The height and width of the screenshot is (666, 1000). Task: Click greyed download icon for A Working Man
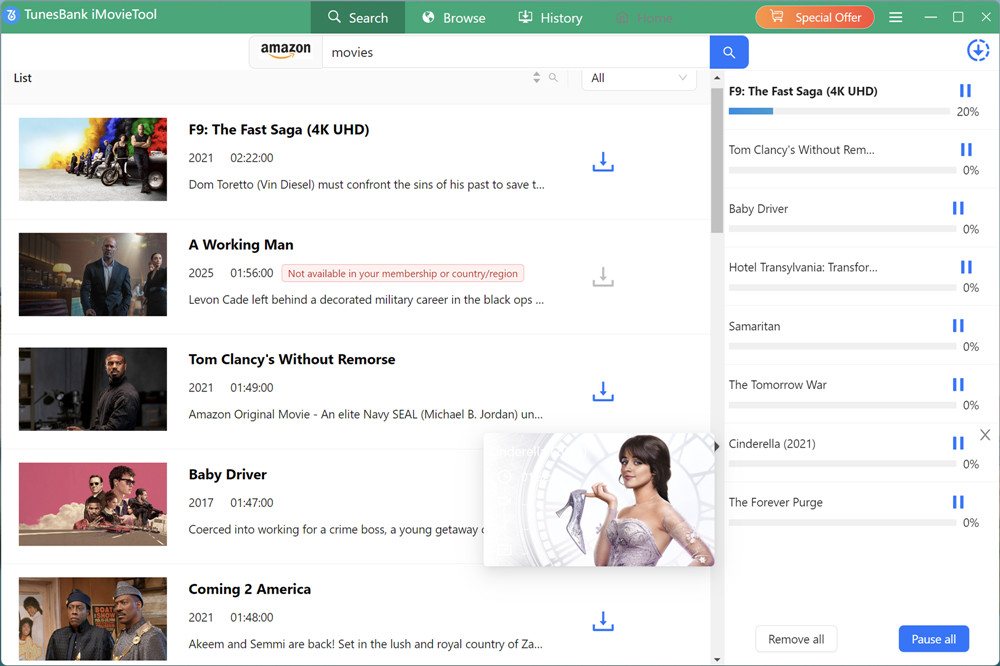click(603, 277)
